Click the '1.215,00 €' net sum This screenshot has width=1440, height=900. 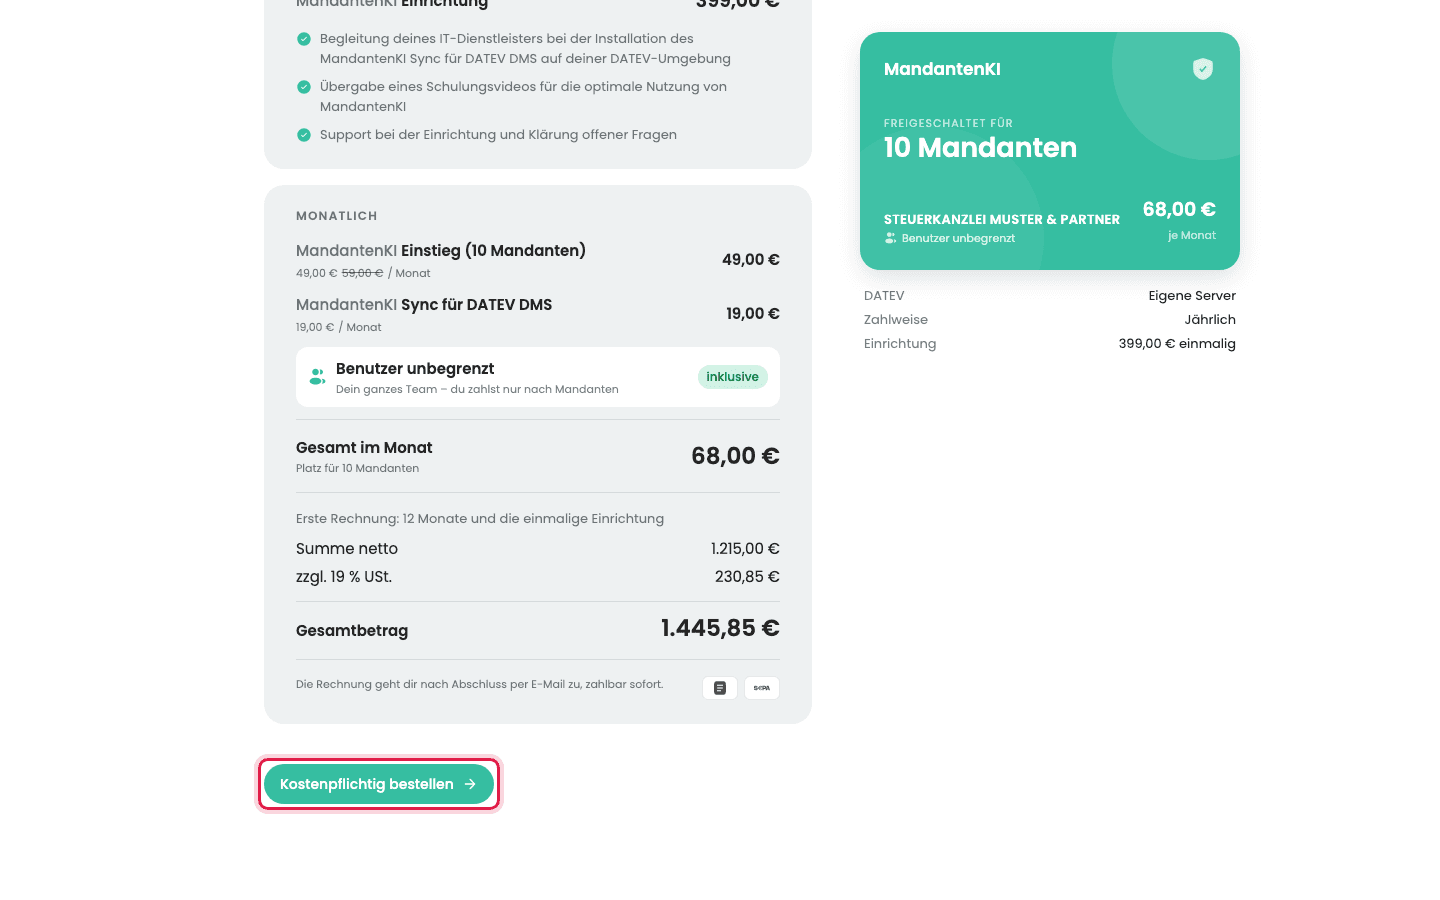tap(745, 549)
